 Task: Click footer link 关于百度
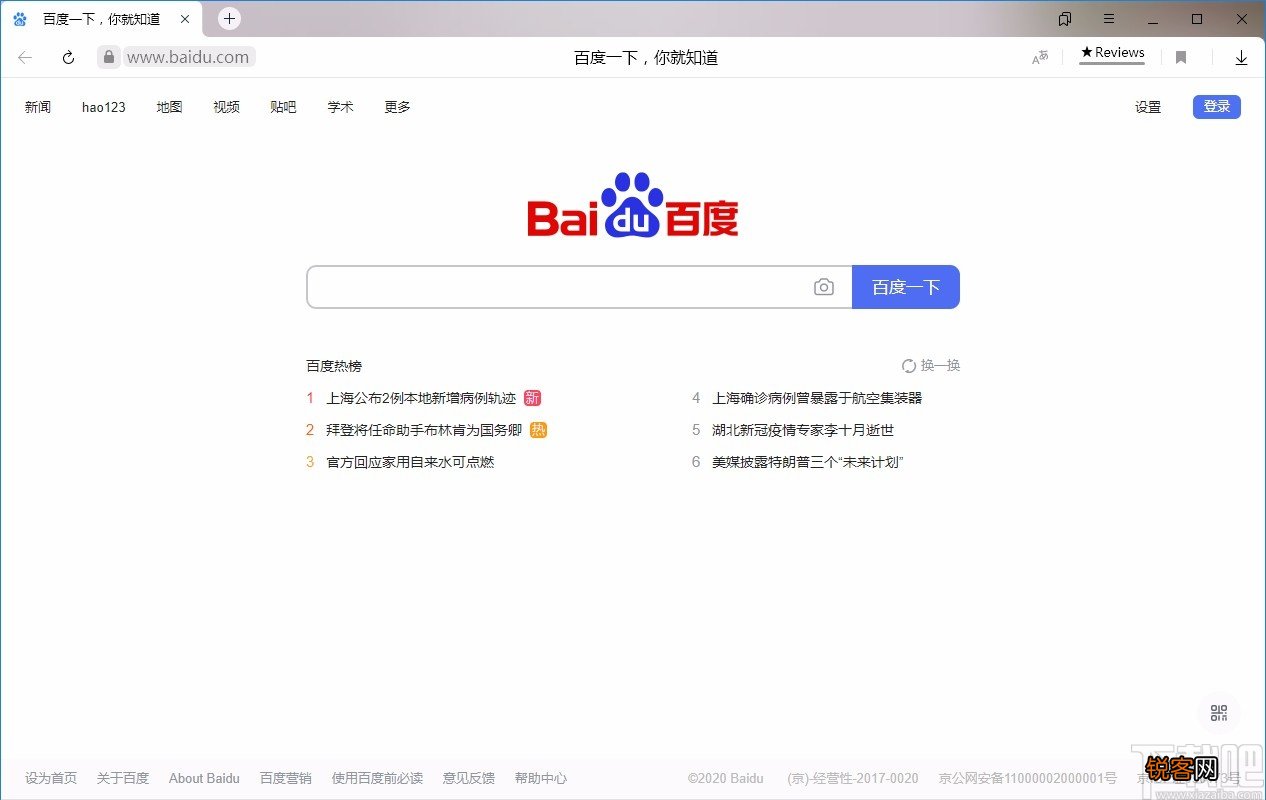(123, 778)
